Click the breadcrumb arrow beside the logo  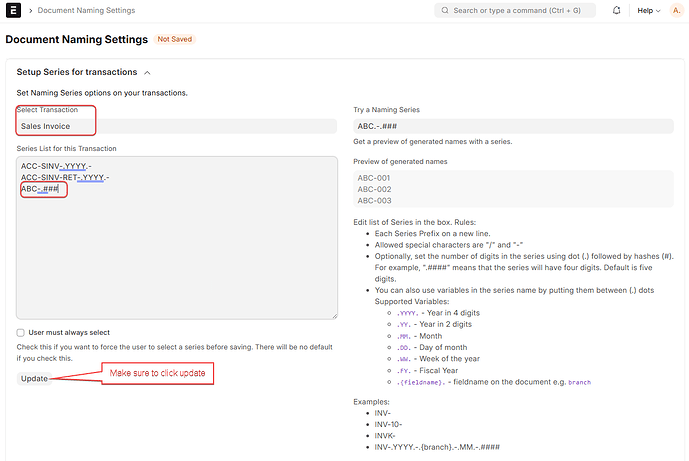(x=32, y=11)
